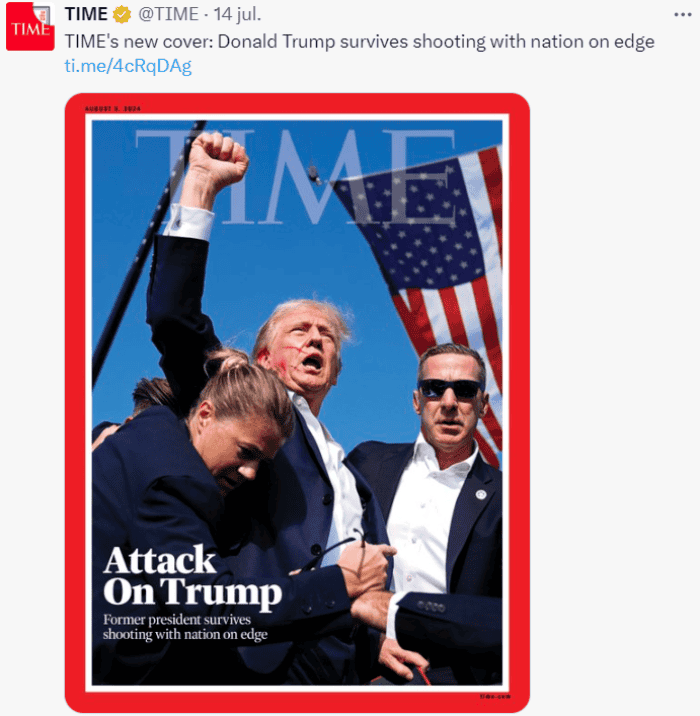Open the red TIME profile avatar
Image resolution: width=700 pixels, height=716 pixels.
(x=30, y=26)
